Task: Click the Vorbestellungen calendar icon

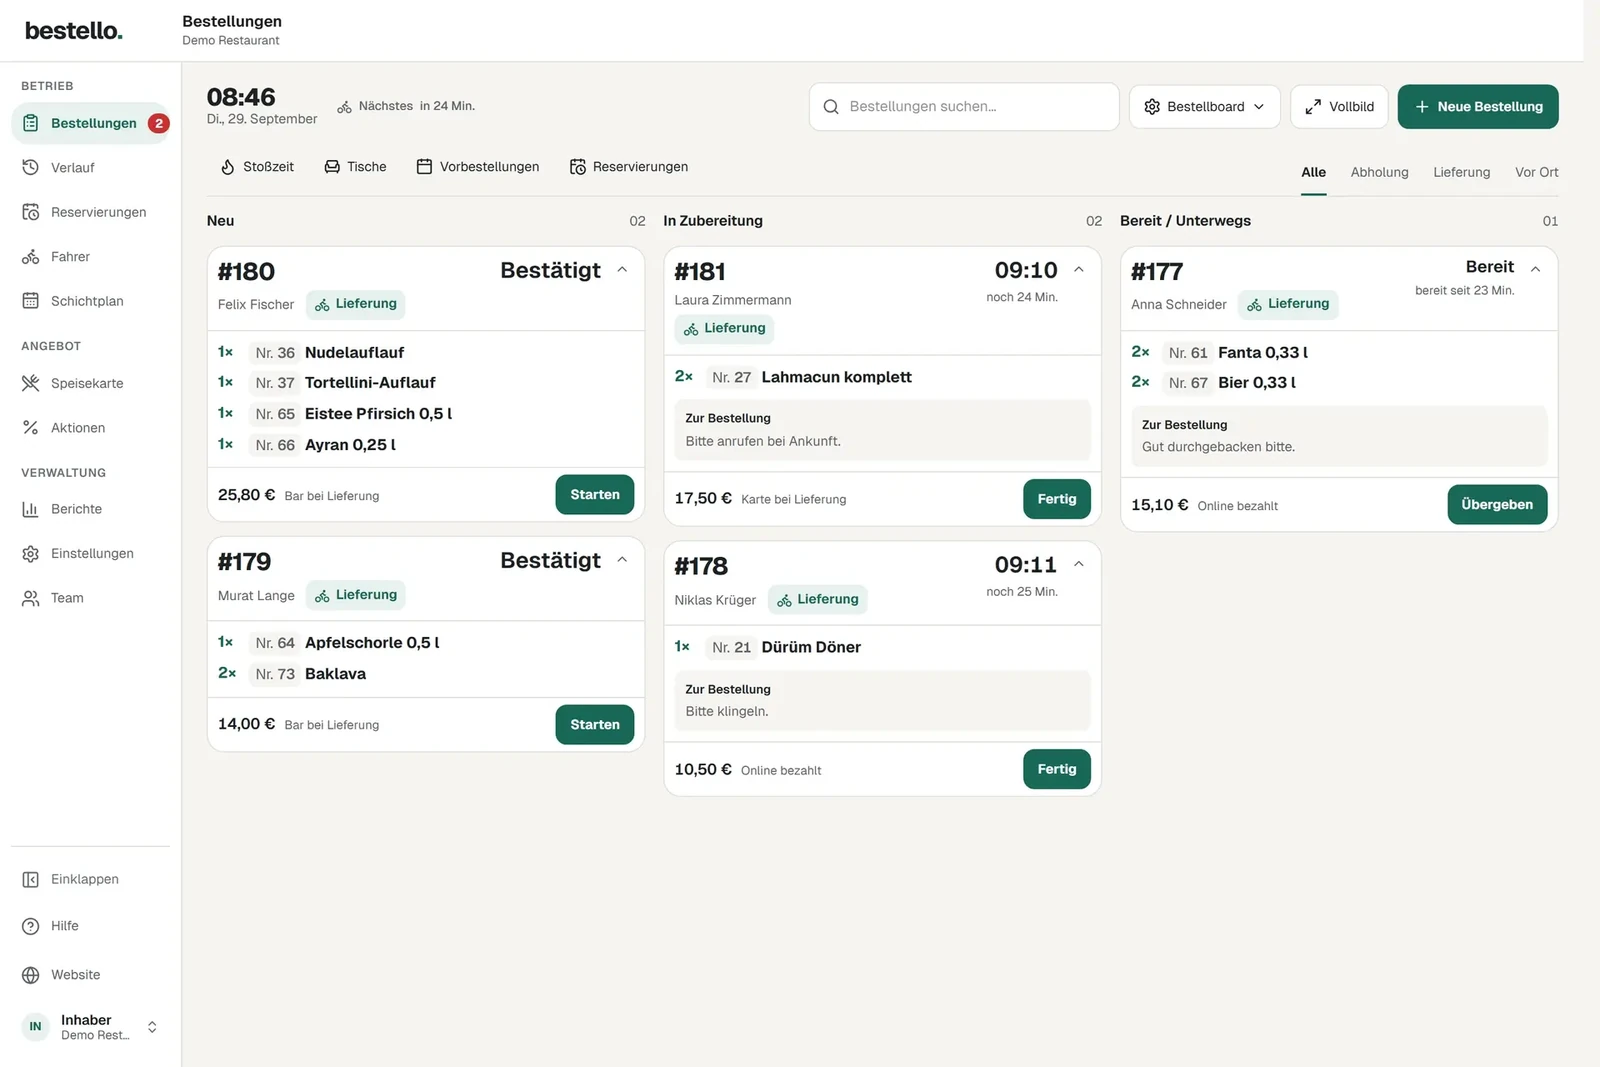Action: point(425,167)
